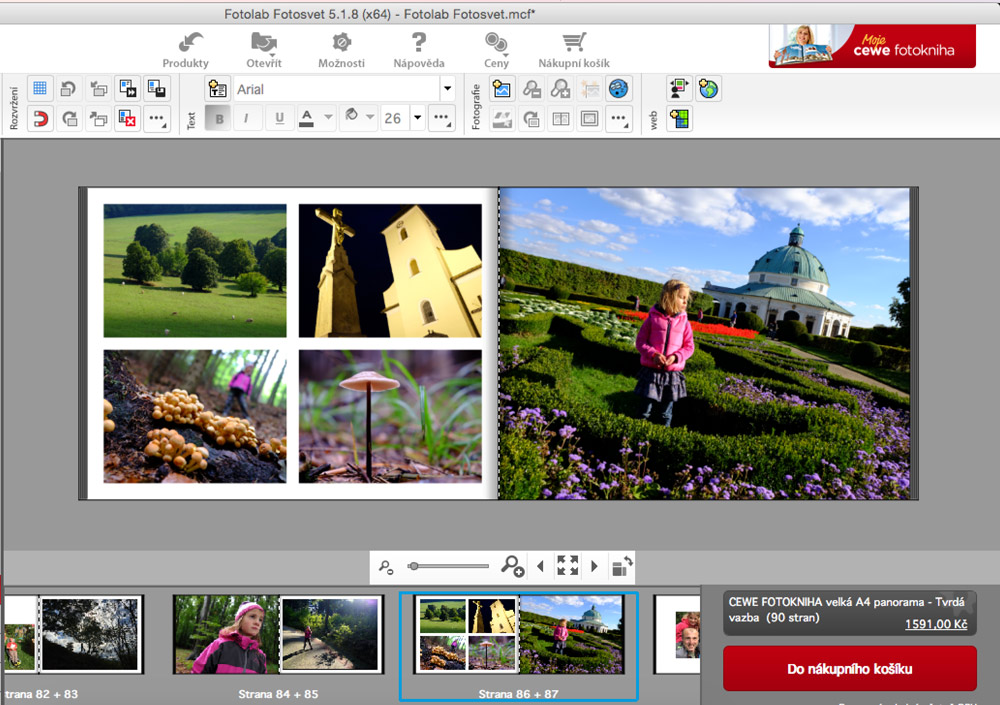Click the 1591,00 Kč price link

[936, 624]
